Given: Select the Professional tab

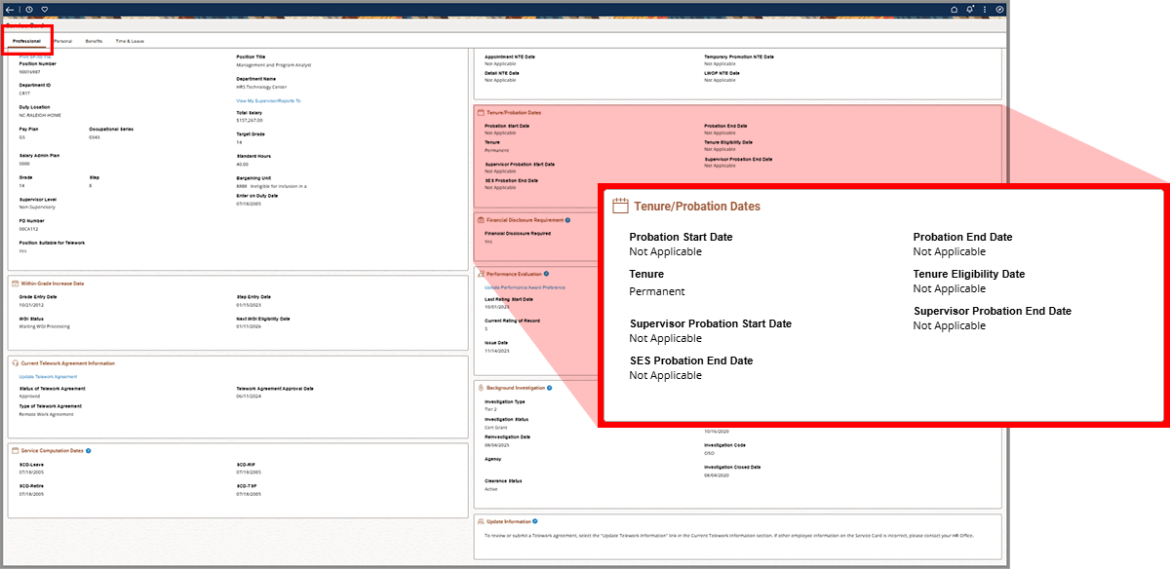Looking at the screenshot, I should pos(27,42).
